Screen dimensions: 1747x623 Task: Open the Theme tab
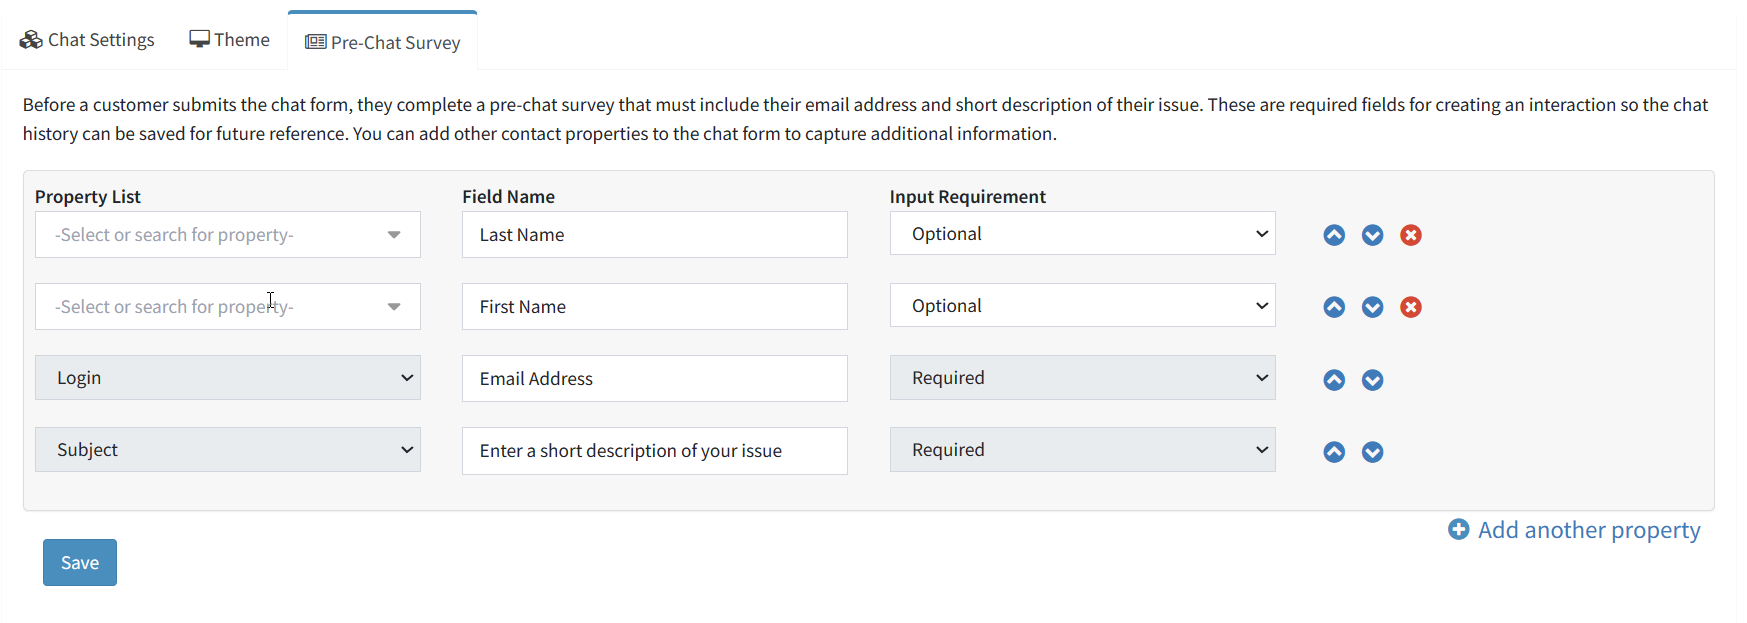[229, 40]
